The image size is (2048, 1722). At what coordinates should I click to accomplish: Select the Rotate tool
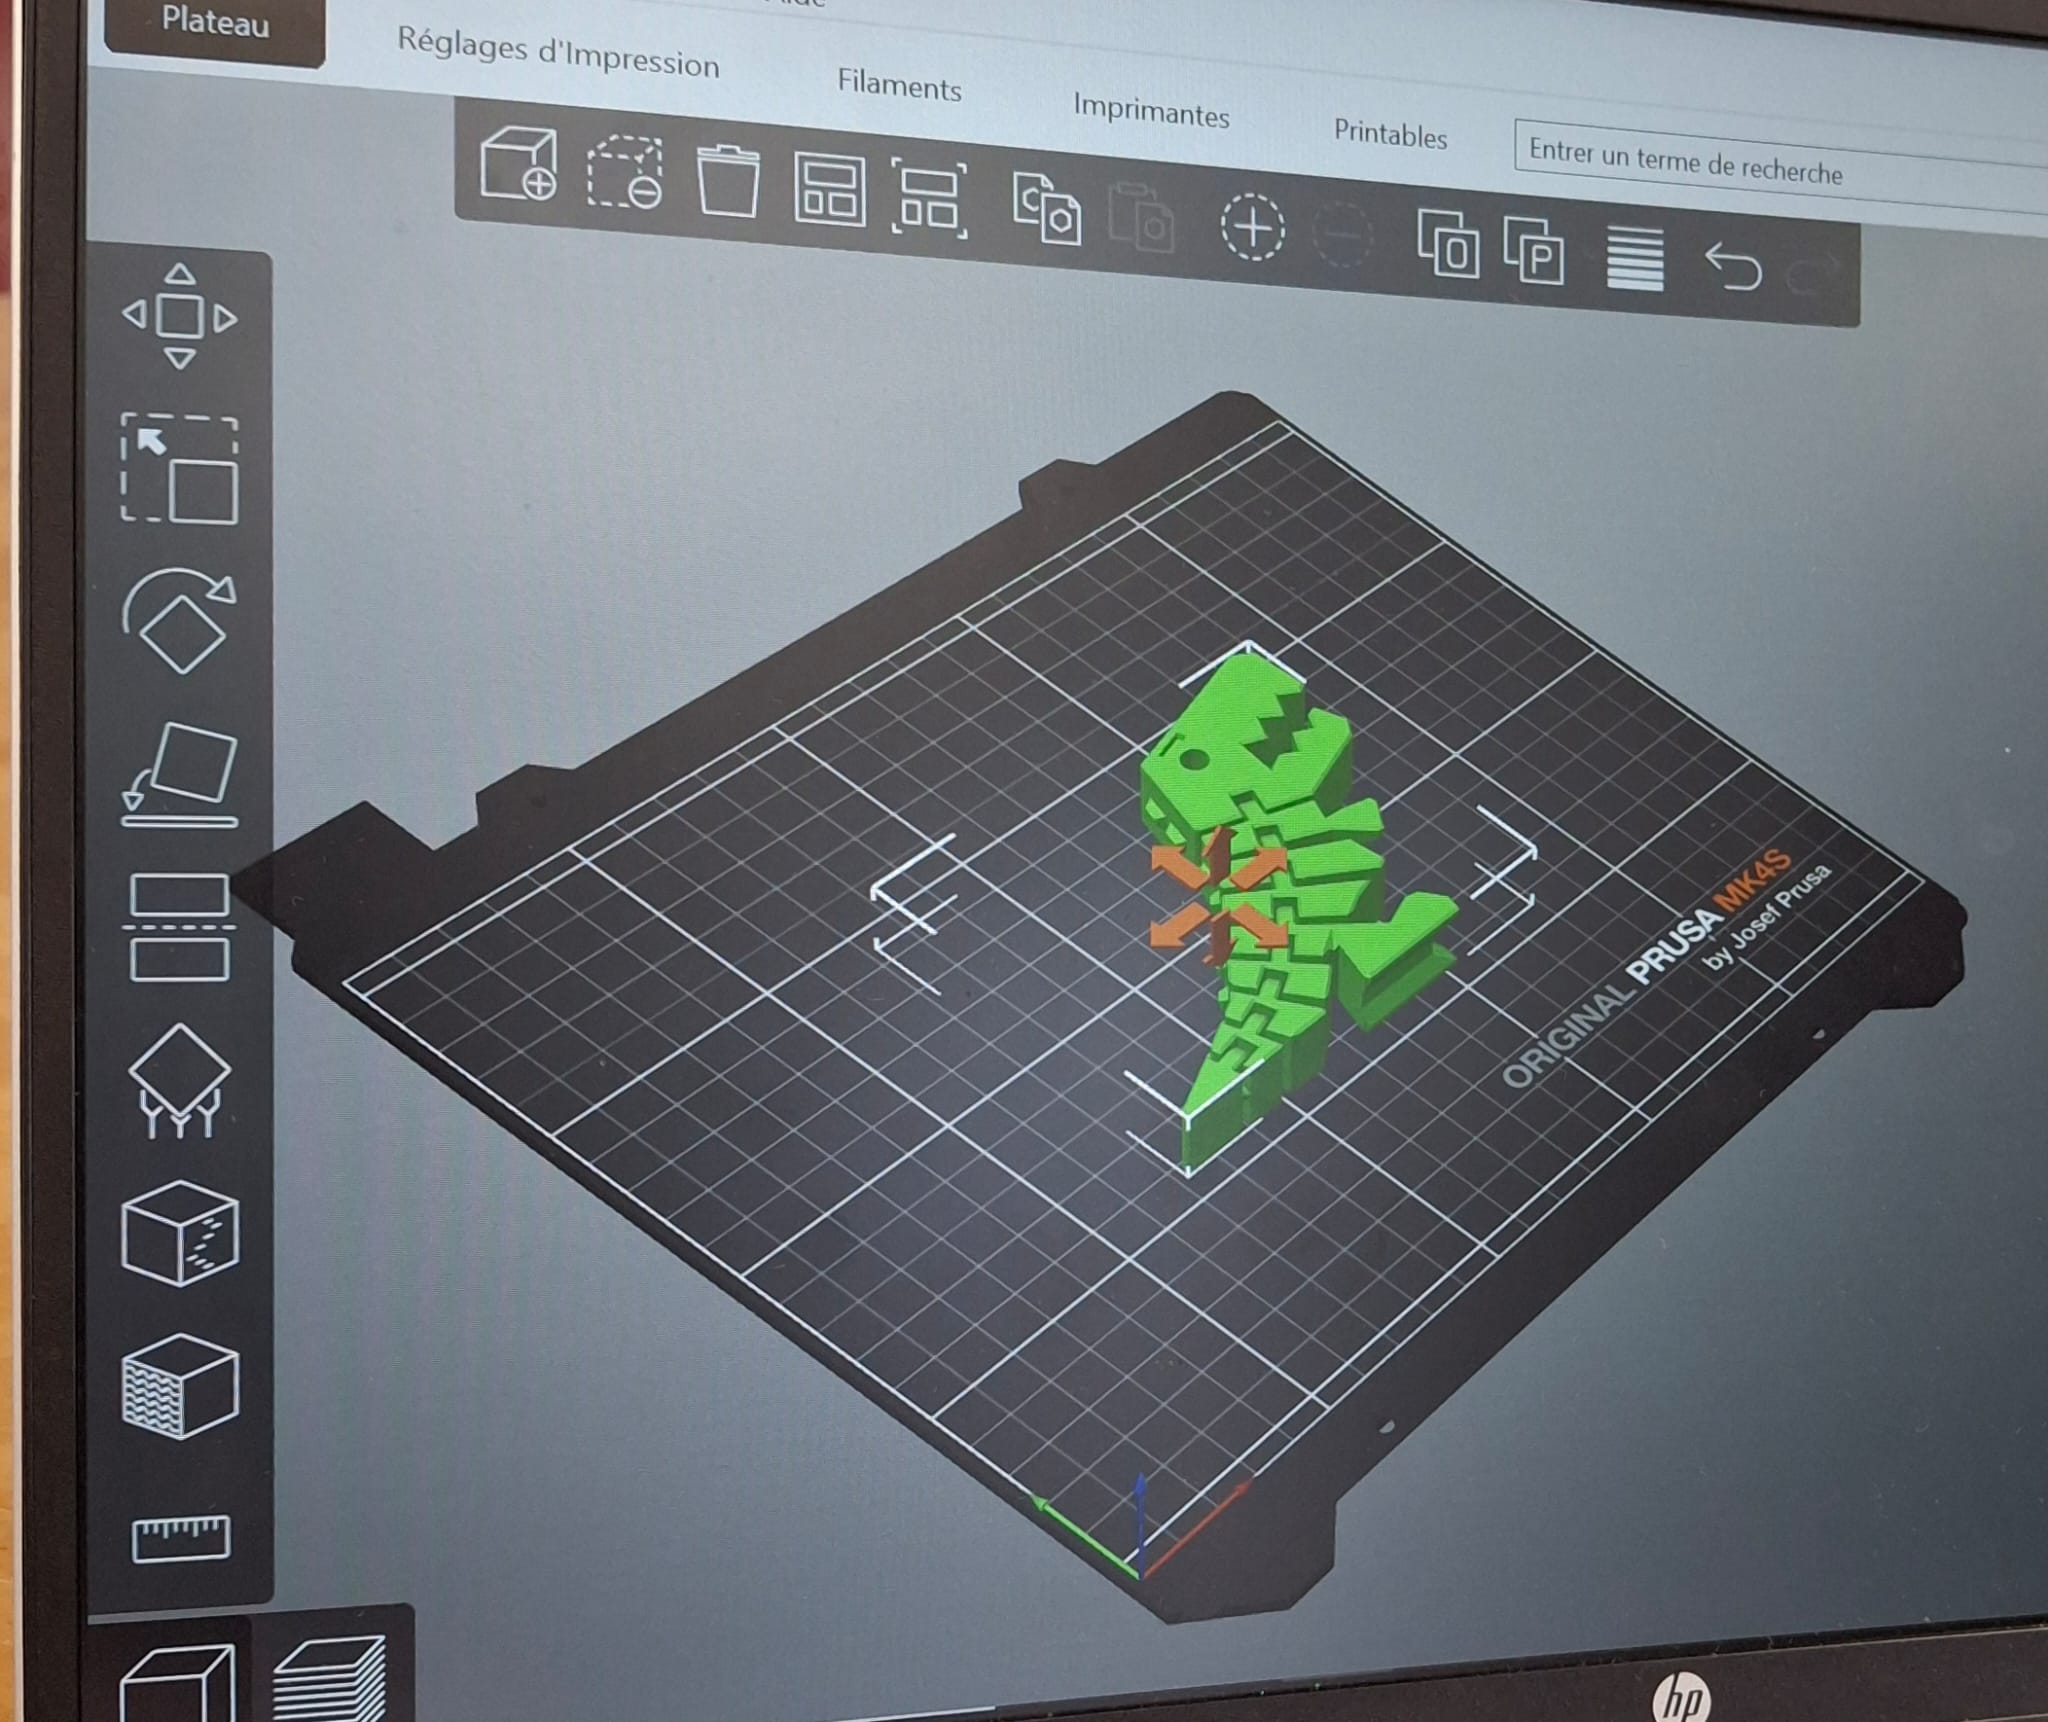click(x=179, y=621)
